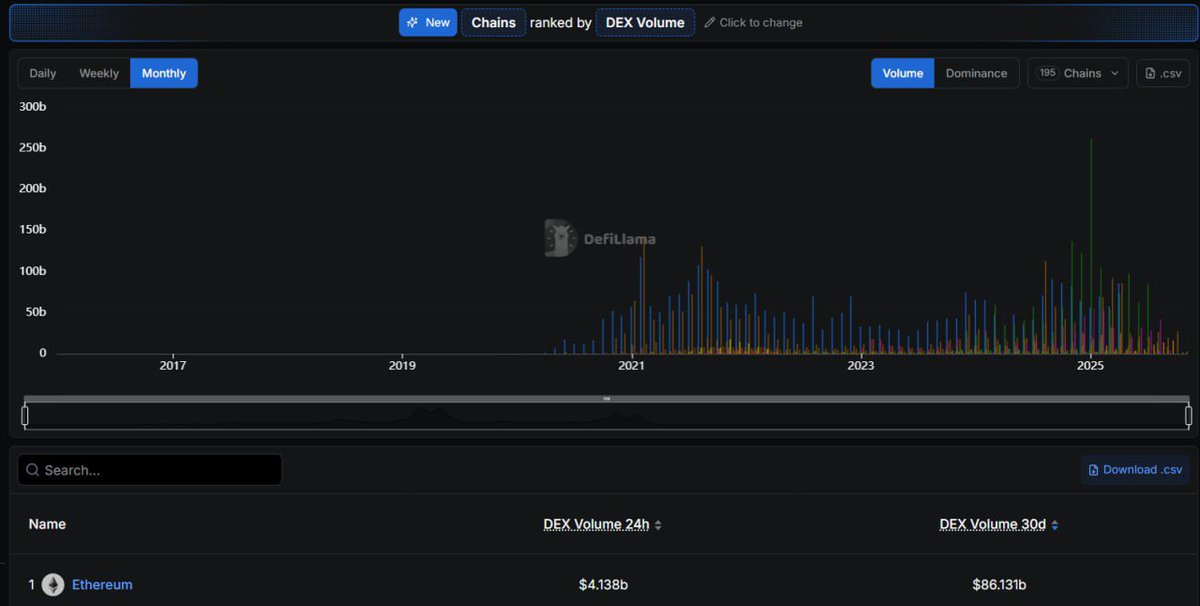Click the Name column header
Image resolution: width=1200 pixels, height=606 pixels.
coord(47,524)
